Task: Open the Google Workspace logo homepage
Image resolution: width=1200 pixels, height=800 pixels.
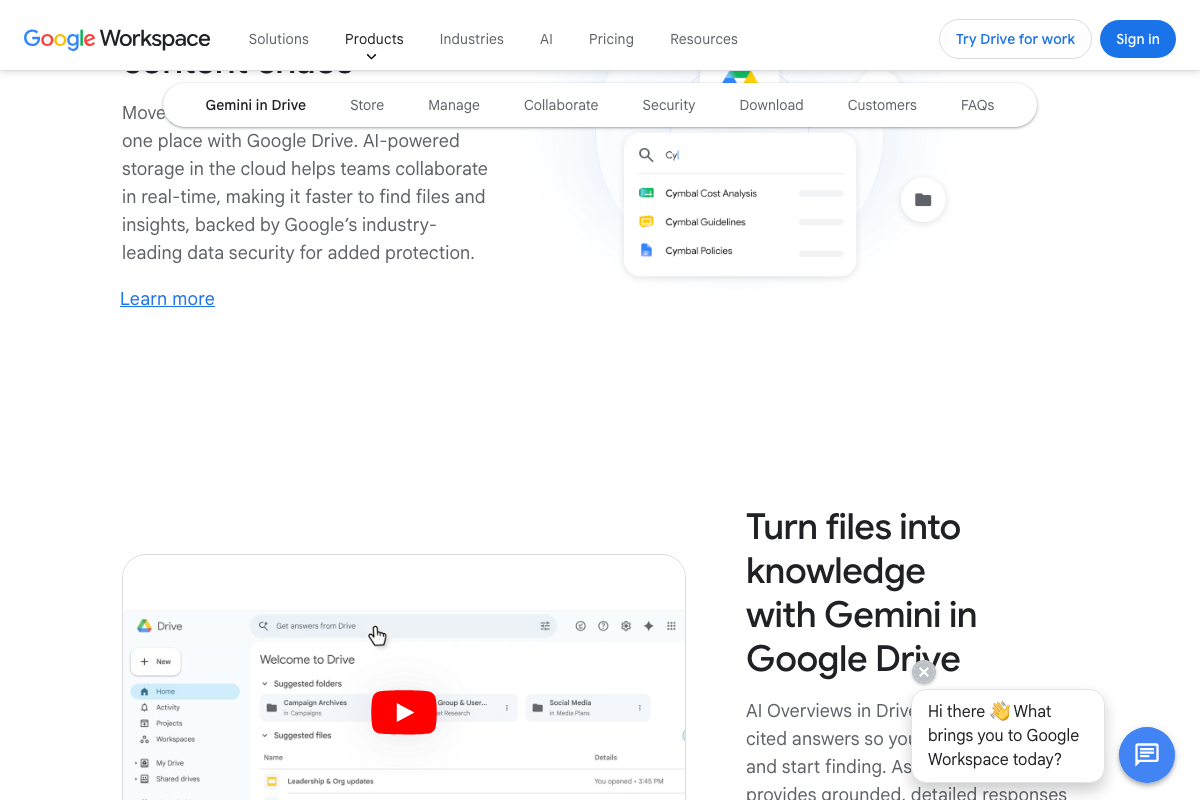Action: pyautogui.click(x=117, y=39)
